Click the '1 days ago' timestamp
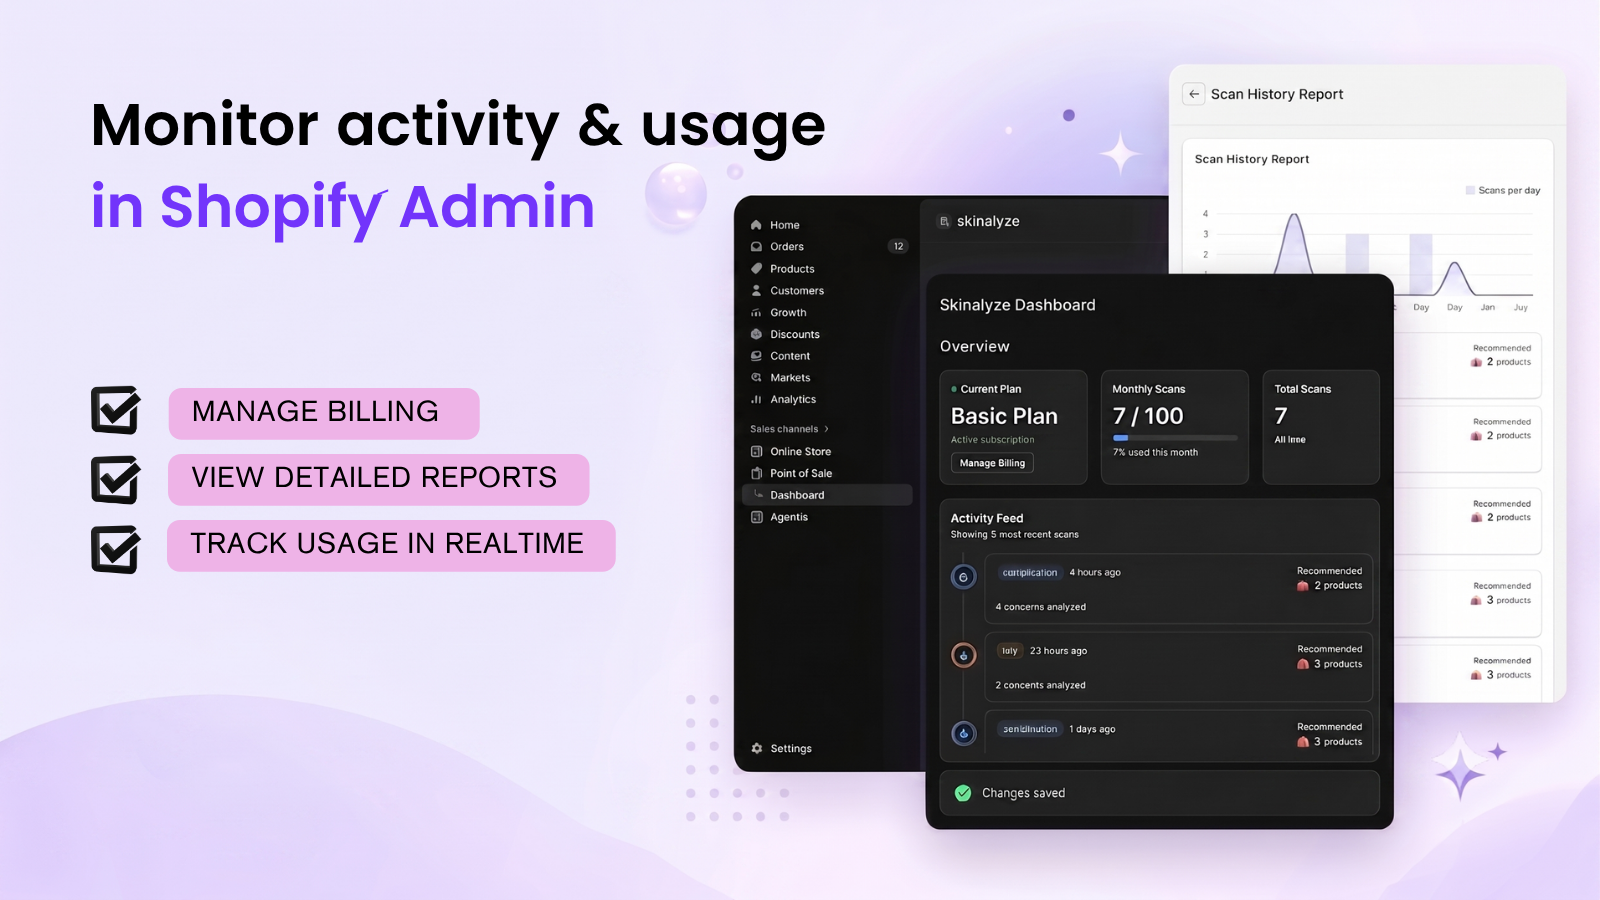1600x900 pixels. click(x=1092, y=729)
